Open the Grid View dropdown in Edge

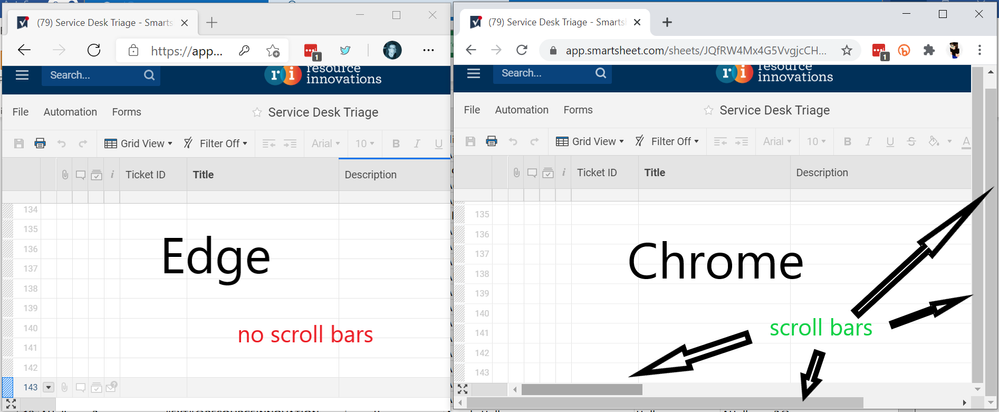pos(138,144)
